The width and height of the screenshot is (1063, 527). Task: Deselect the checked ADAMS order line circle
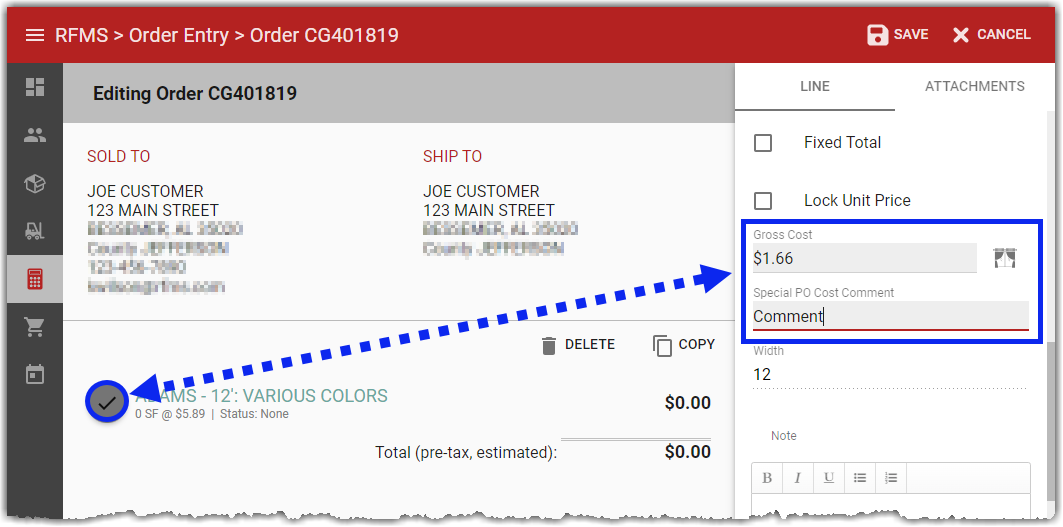[x=106, y=402]
